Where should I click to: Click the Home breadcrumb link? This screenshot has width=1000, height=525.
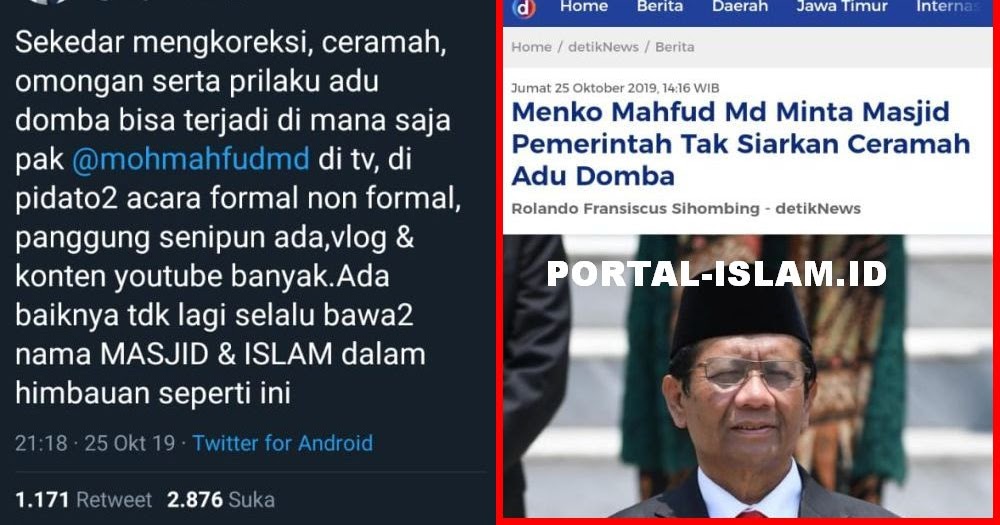[531, 47]
